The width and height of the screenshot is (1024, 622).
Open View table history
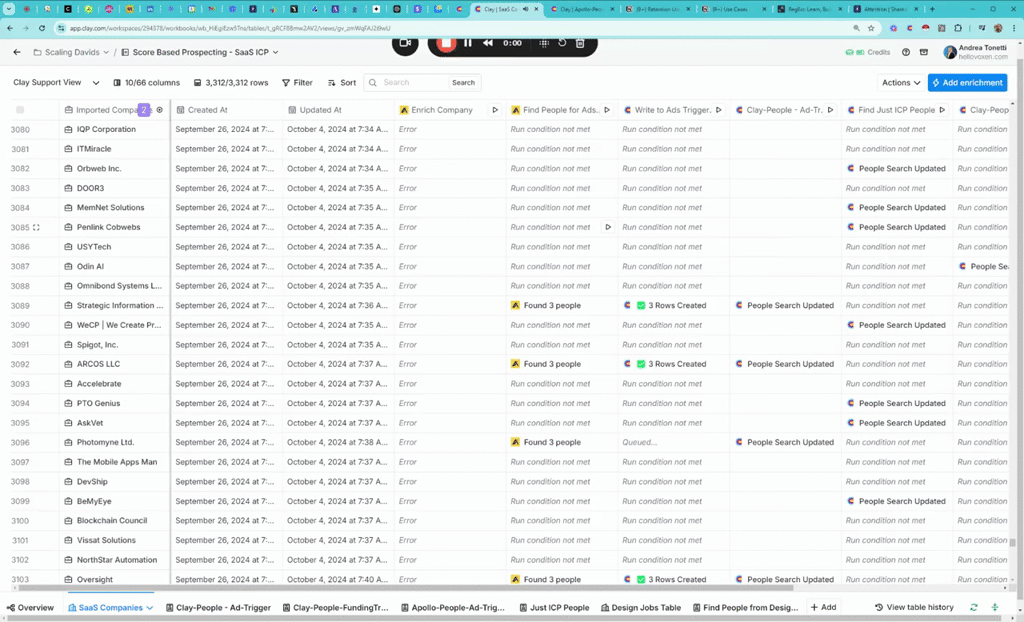(x=914, y=607)
